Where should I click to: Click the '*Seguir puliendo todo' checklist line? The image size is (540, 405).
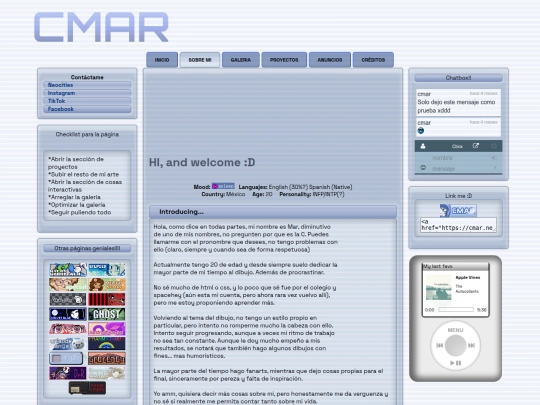tap(79, 212)
